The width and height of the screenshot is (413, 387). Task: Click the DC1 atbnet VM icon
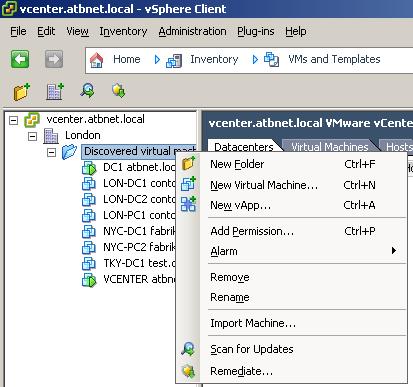click(89, 168)
